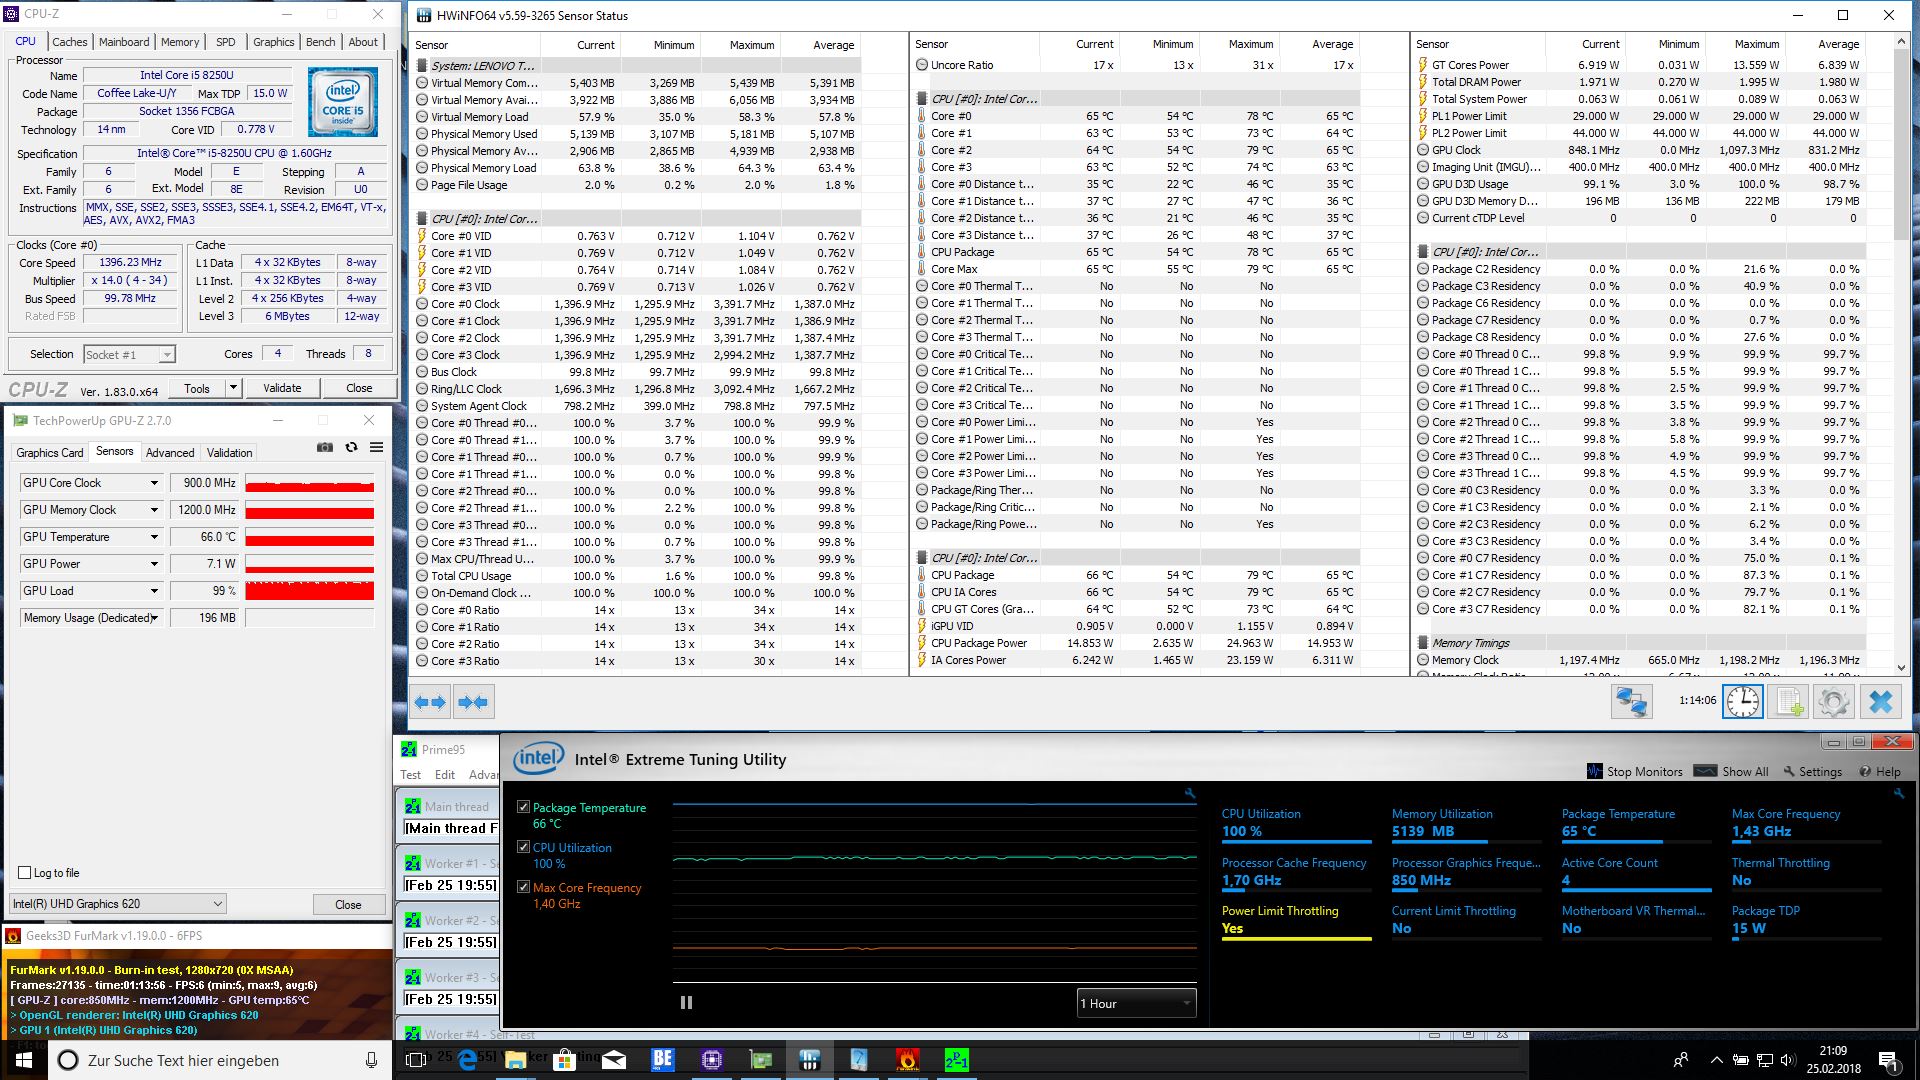
Task: Click the Close button in CPU-Z
Action: [359, 388]
